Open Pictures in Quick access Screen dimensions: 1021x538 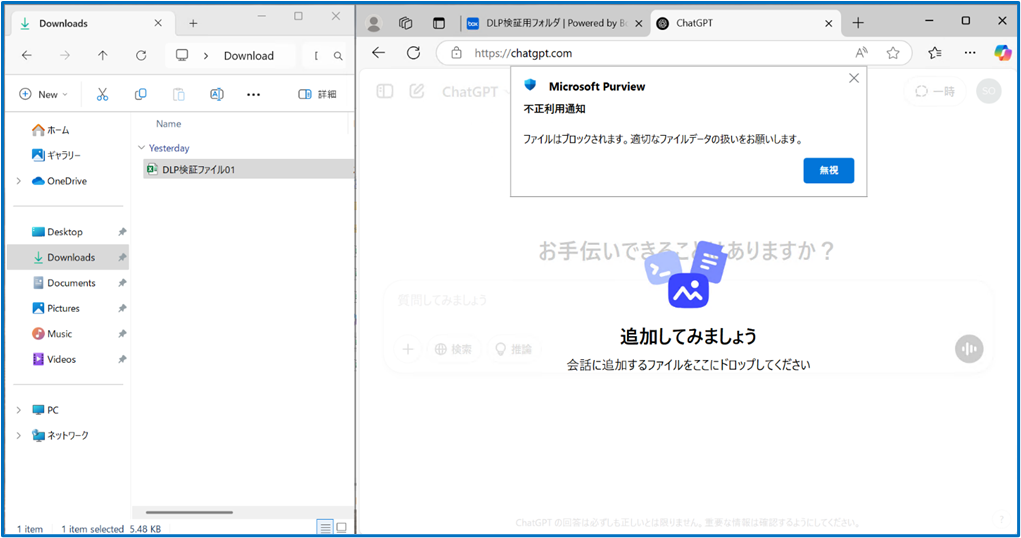(56, 308)
